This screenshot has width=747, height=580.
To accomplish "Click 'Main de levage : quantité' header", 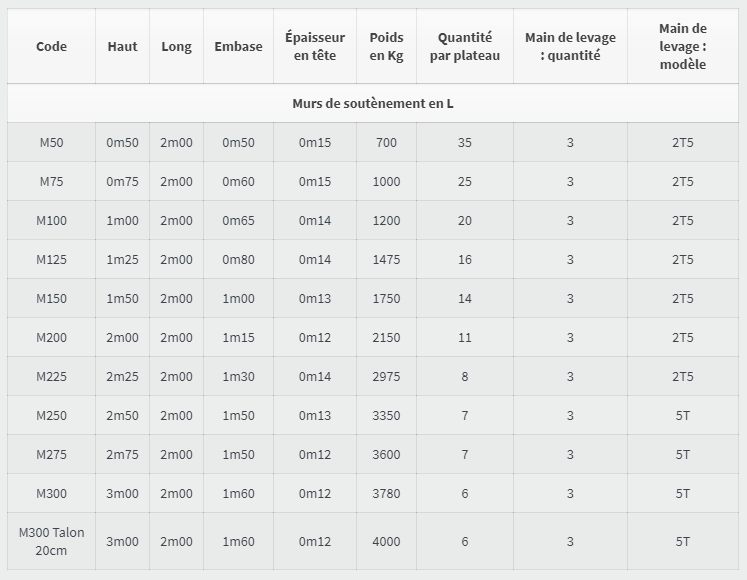I will [x=570, y=46].
